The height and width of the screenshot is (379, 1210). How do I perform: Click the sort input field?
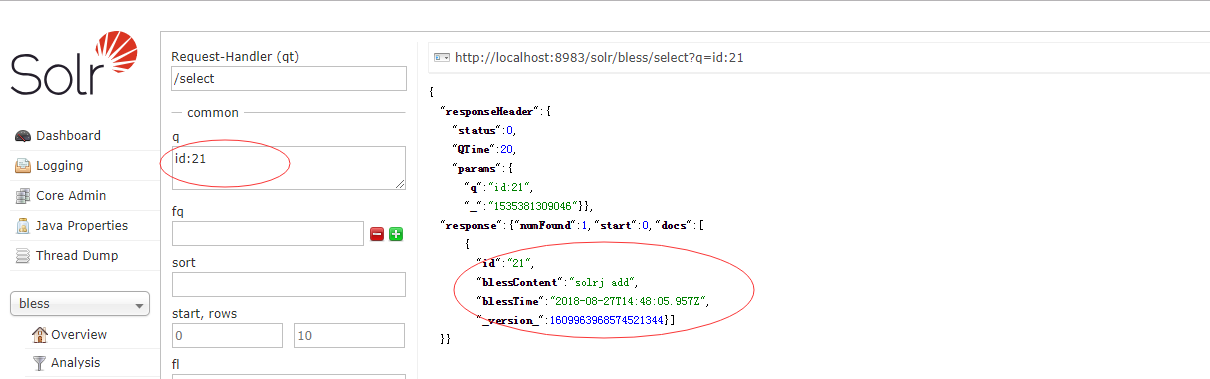(289, 284)
